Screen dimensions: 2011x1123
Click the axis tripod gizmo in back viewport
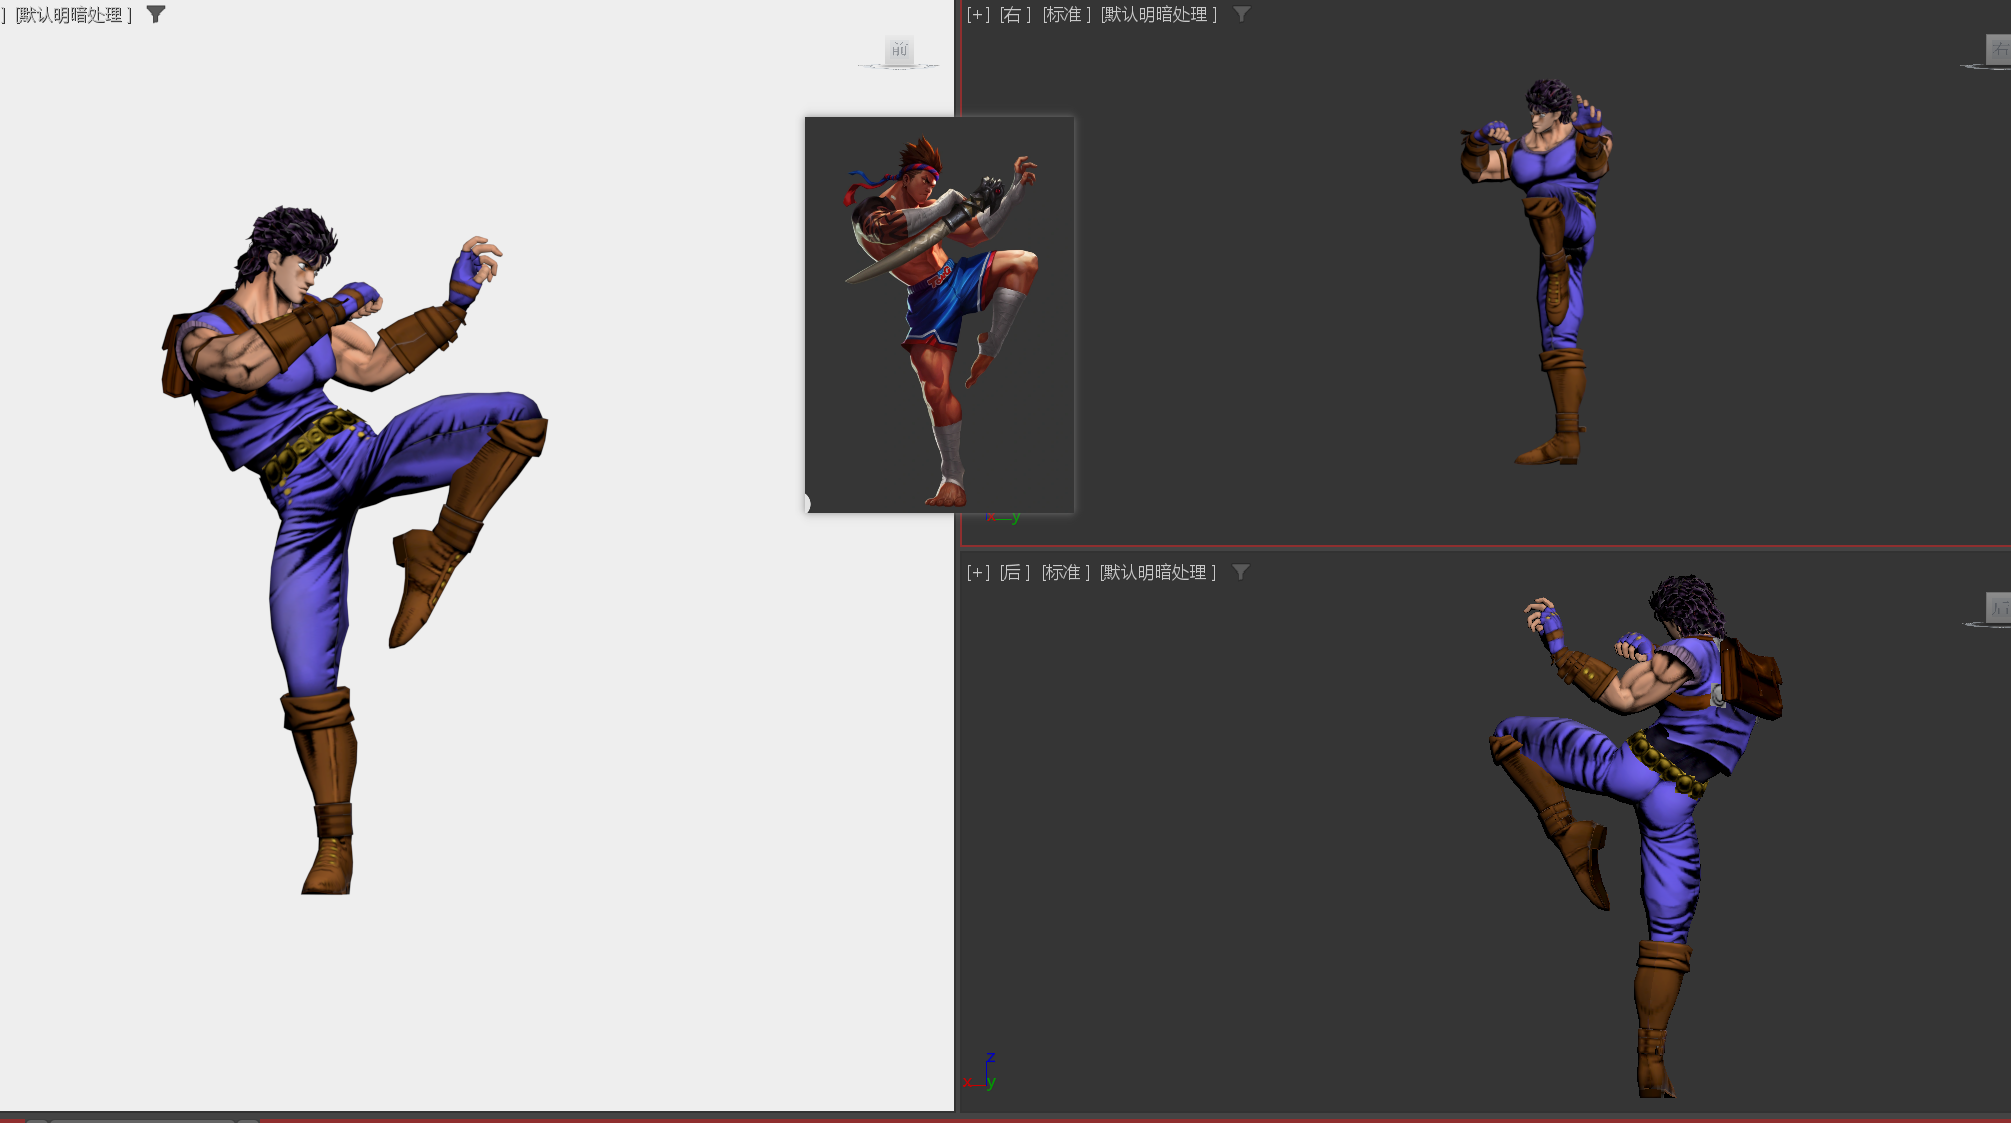(984, 1072)
